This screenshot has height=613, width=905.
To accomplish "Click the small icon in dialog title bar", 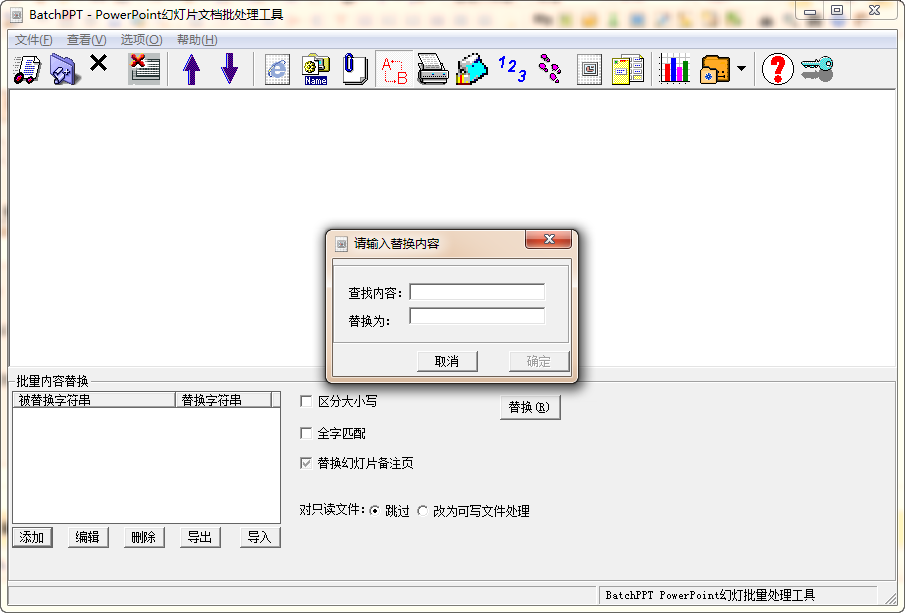I will [341, 244].
